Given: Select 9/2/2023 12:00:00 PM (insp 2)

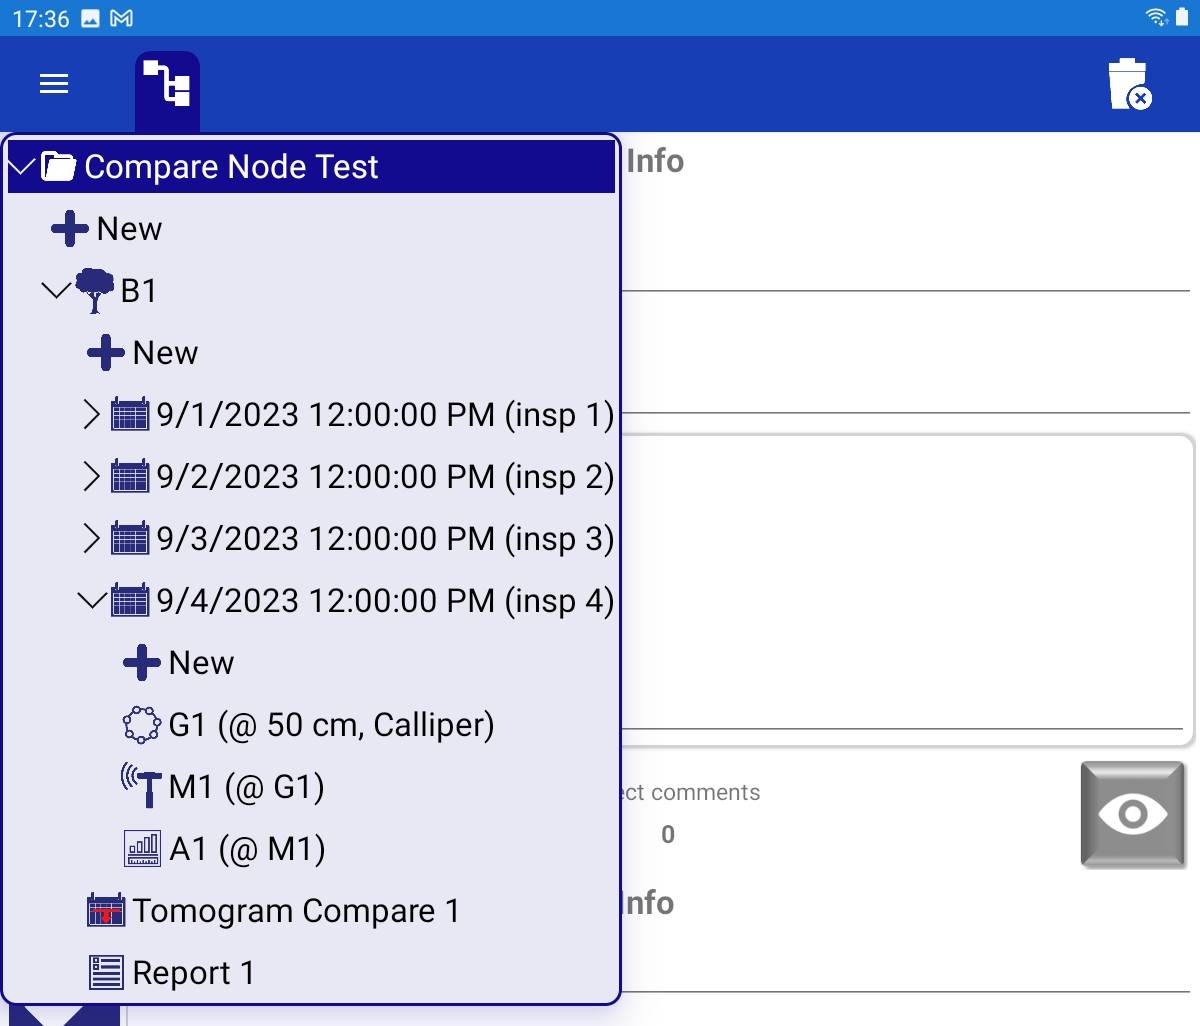Looking at the screenshot, I should pyautogui.click(x=385, y=477).
